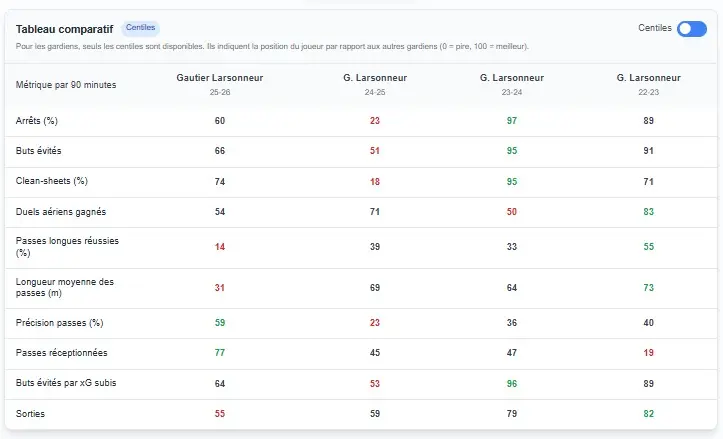The height and width of the screenshot is (439, 723).
Task: Click the blue Centiles badge beside the title
Action: 140,28
